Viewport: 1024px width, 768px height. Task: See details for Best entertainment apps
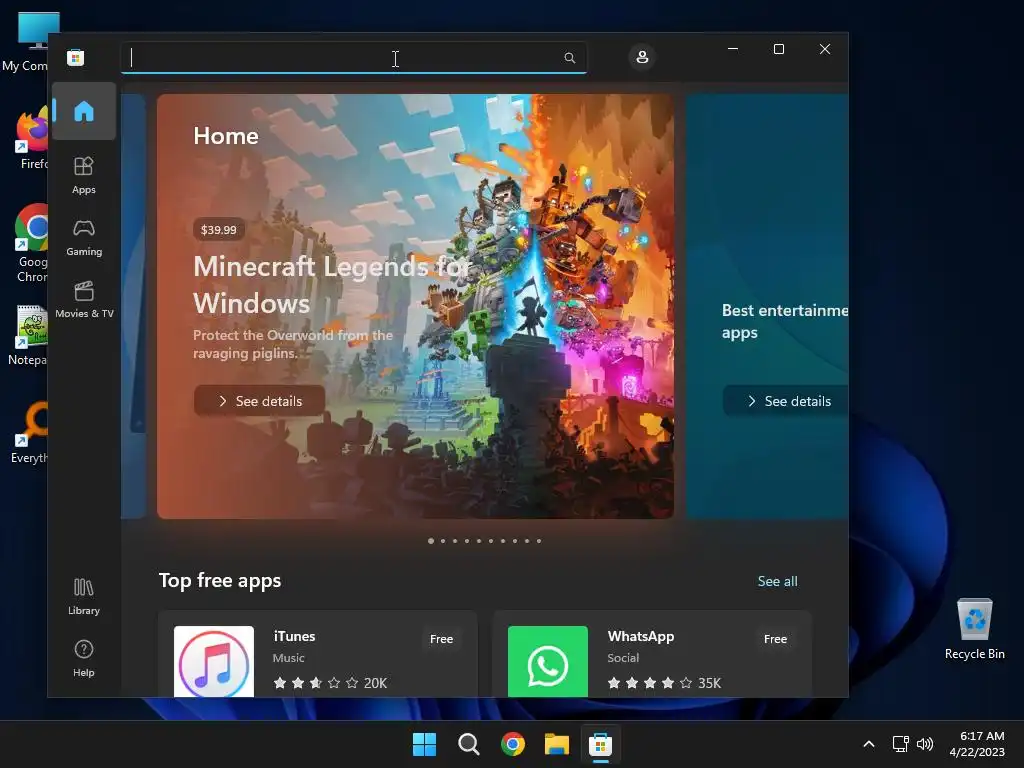[786, 401]
